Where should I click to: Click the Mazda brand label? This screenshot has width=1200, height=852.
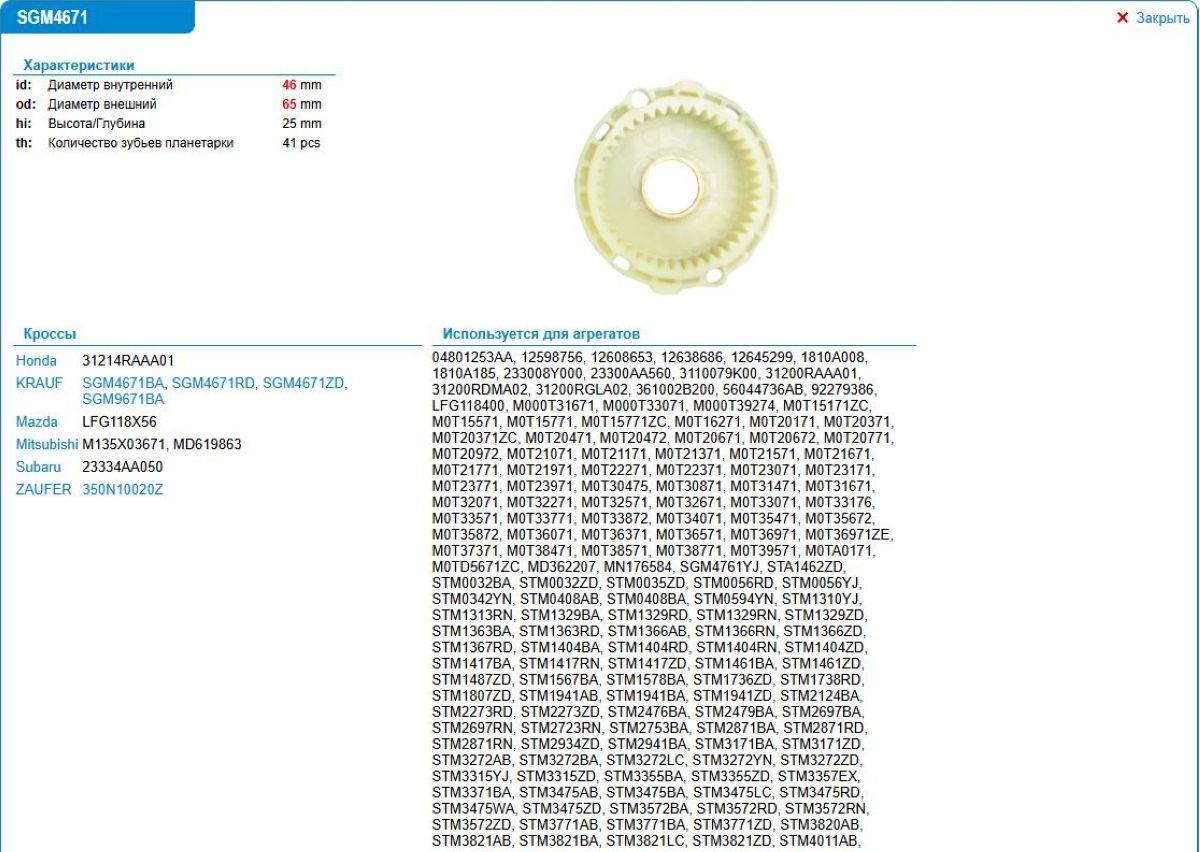coord(37,422)
